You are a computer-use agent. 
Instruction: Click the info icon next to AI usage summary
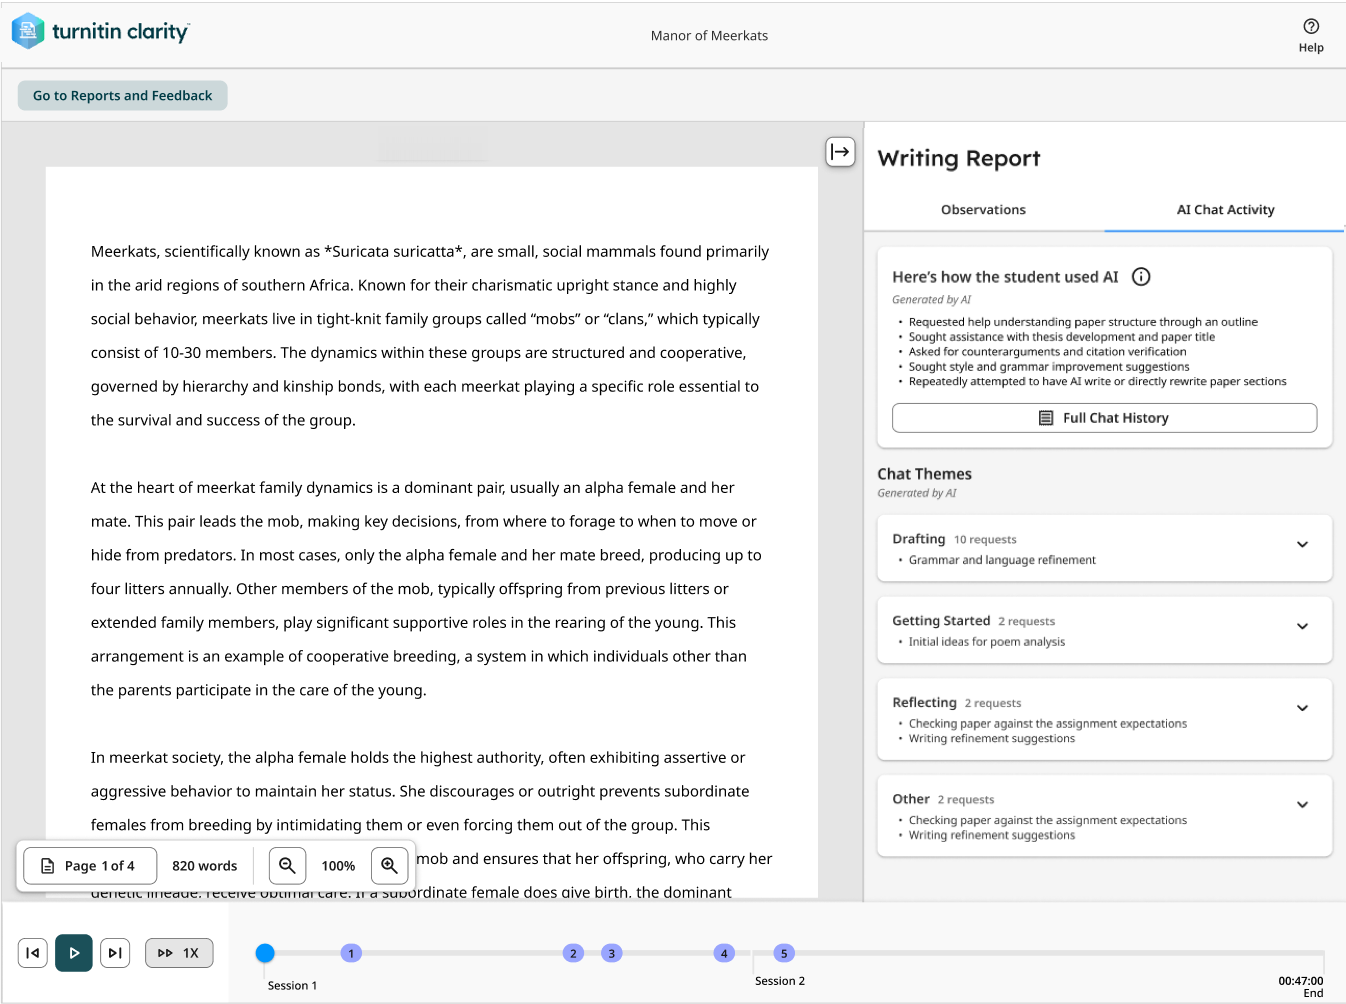pyautogui.click(x=1141, y=277)
